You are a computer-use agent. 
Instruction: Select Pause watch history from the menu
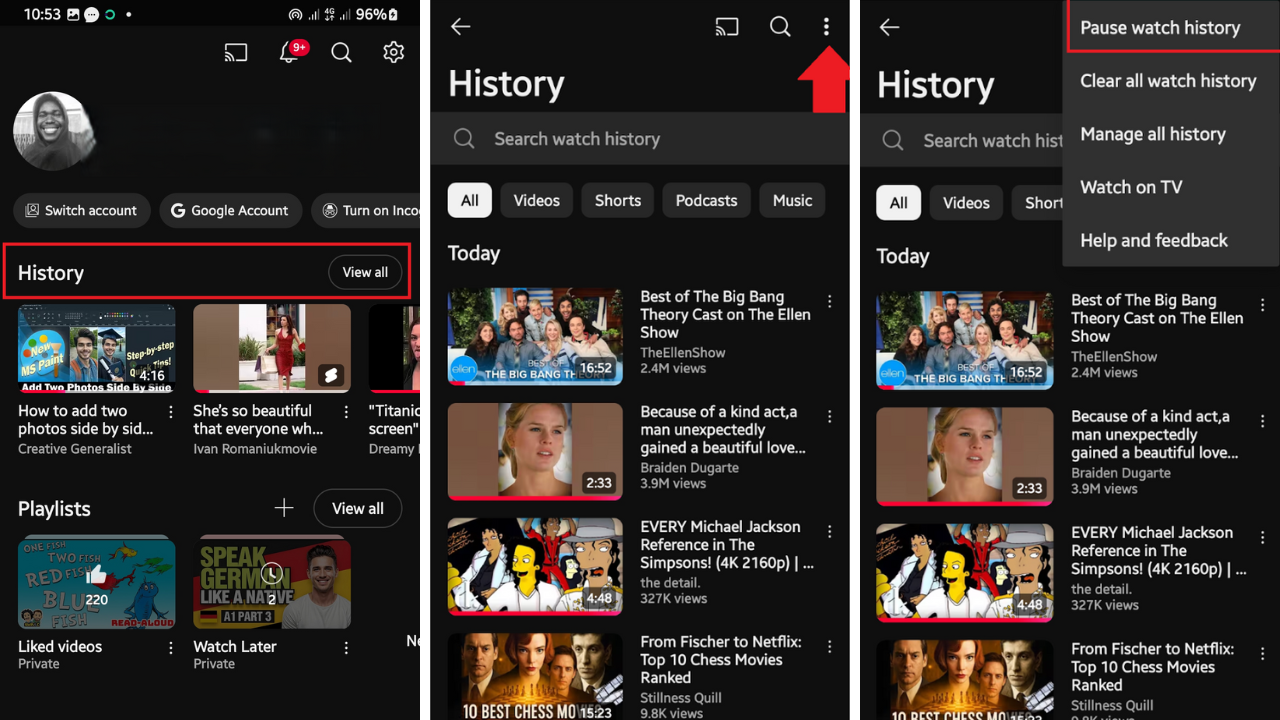1159,28
